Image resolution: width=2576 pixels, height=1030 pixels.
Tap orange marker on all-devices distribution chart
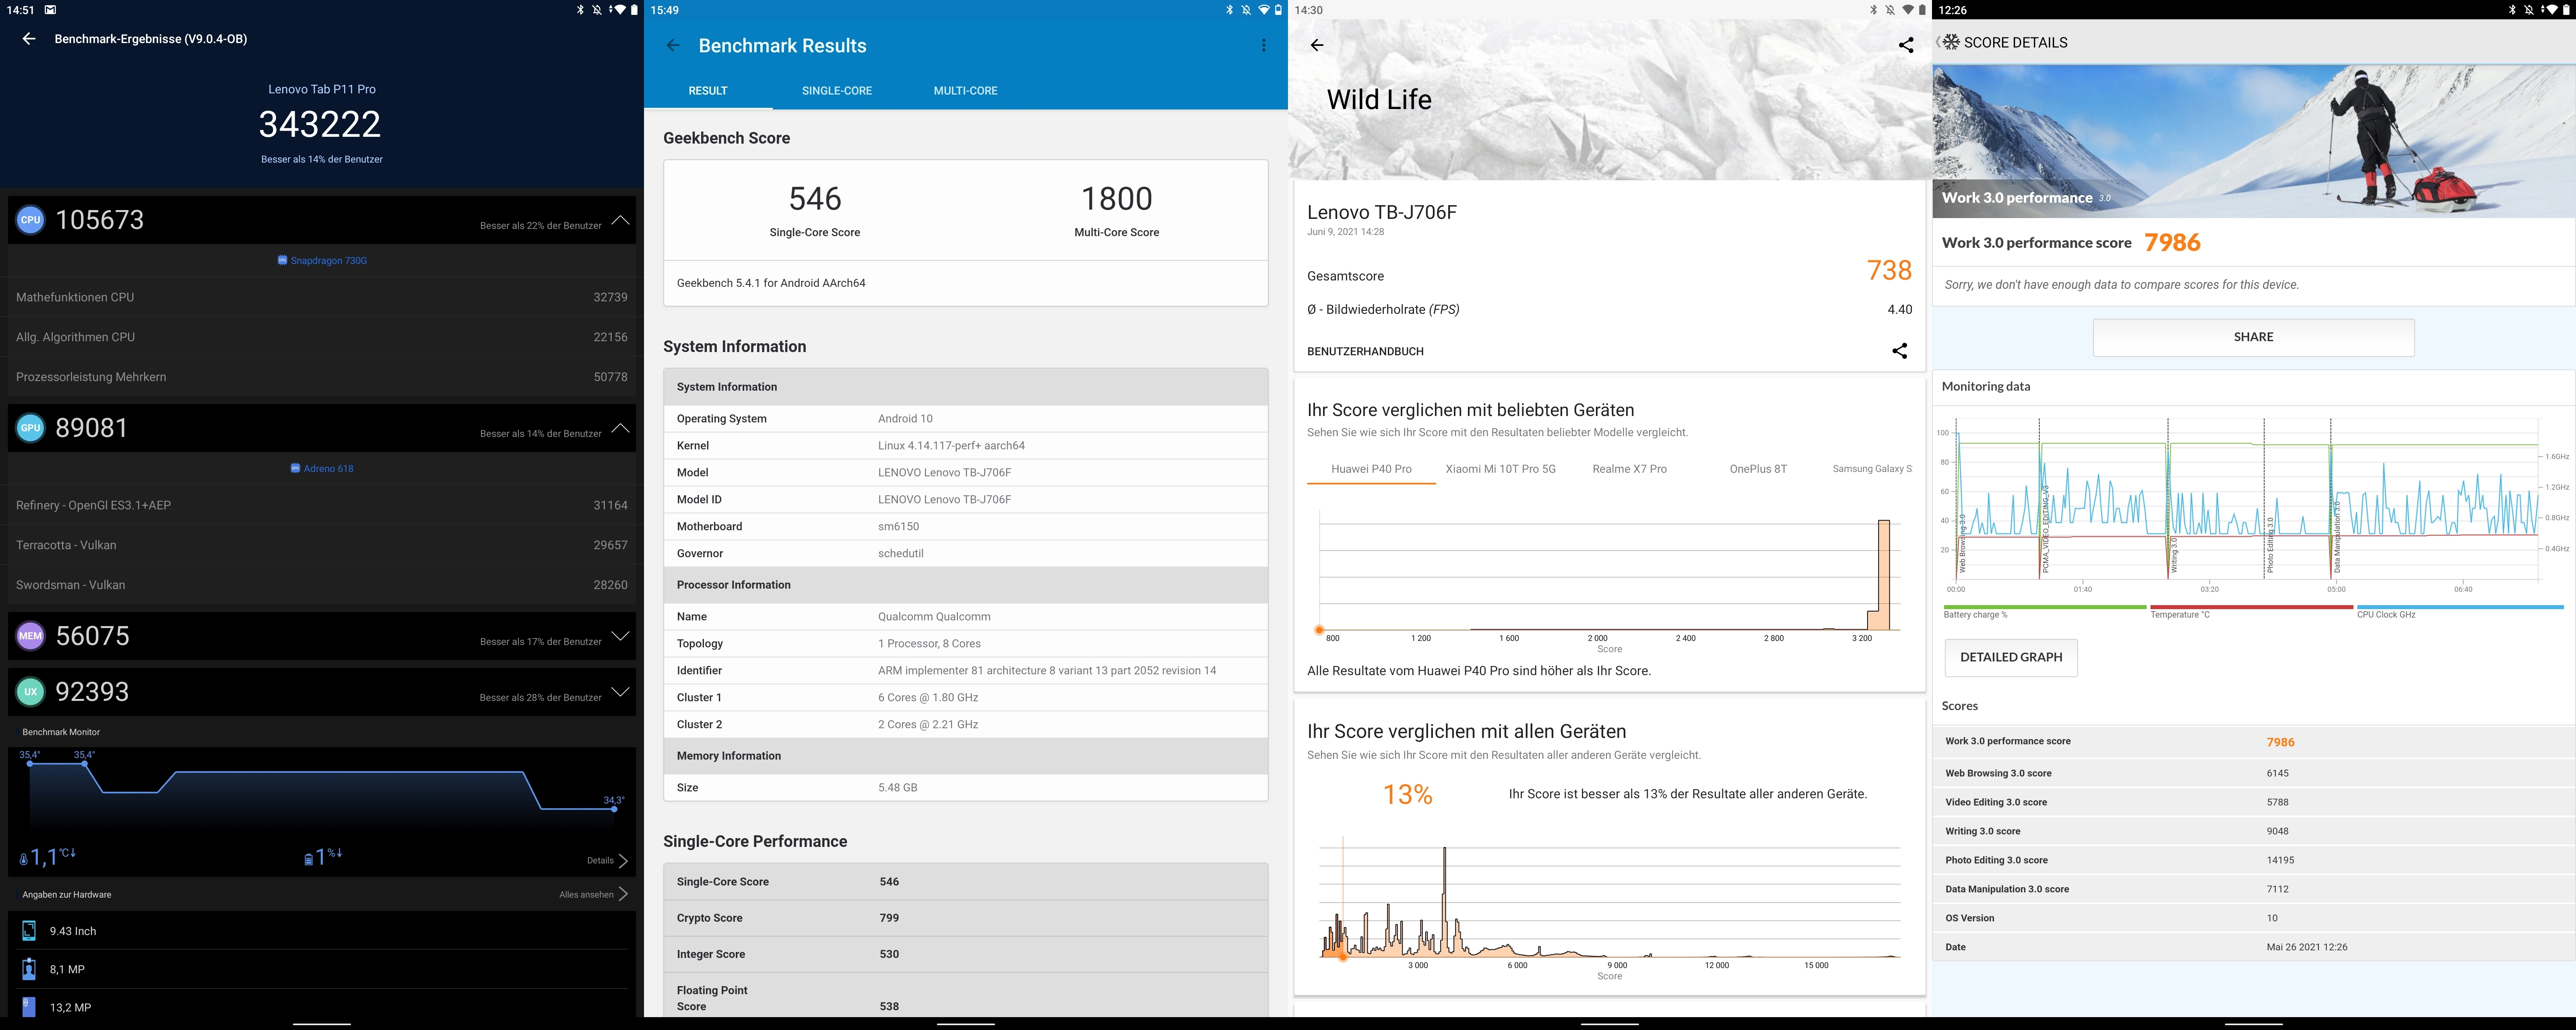(1343, 957)
